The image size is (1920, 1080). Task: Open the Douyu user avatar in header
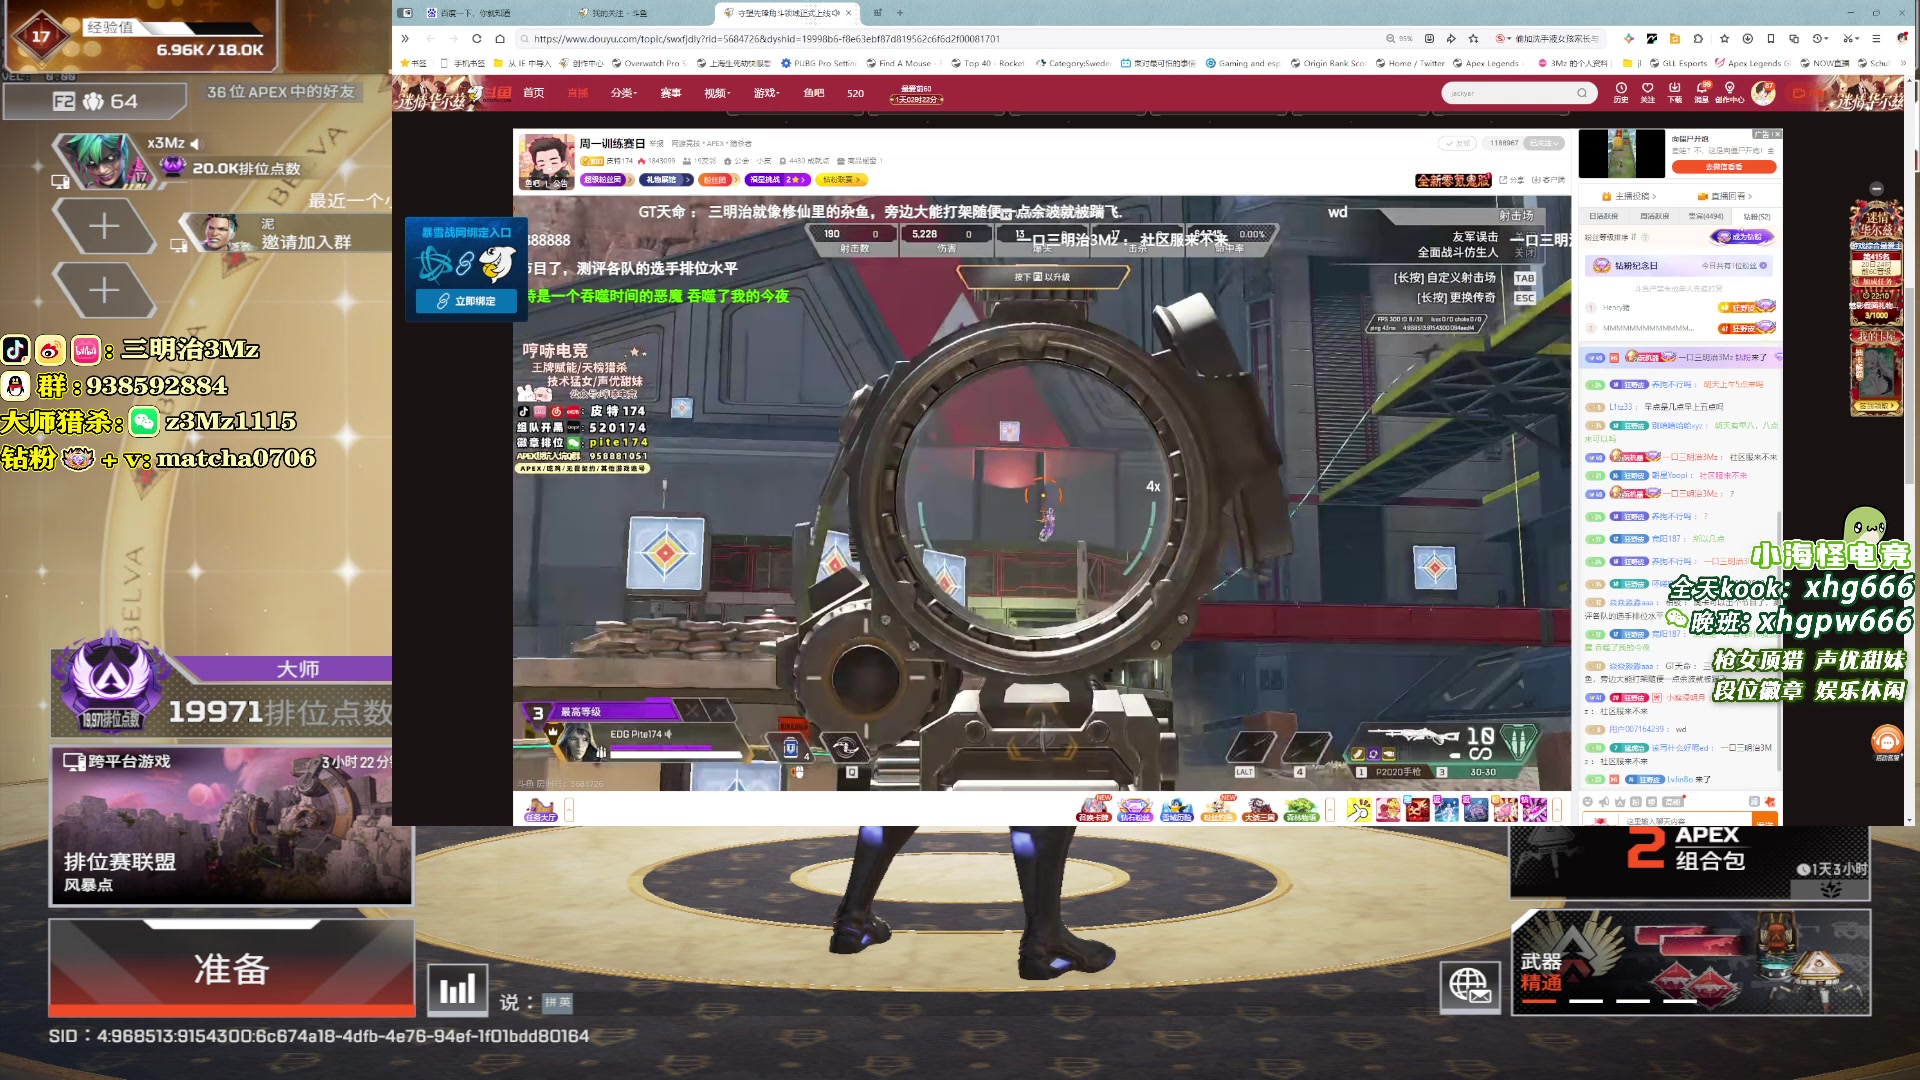pyautogui.click(x=1764, y=93)
